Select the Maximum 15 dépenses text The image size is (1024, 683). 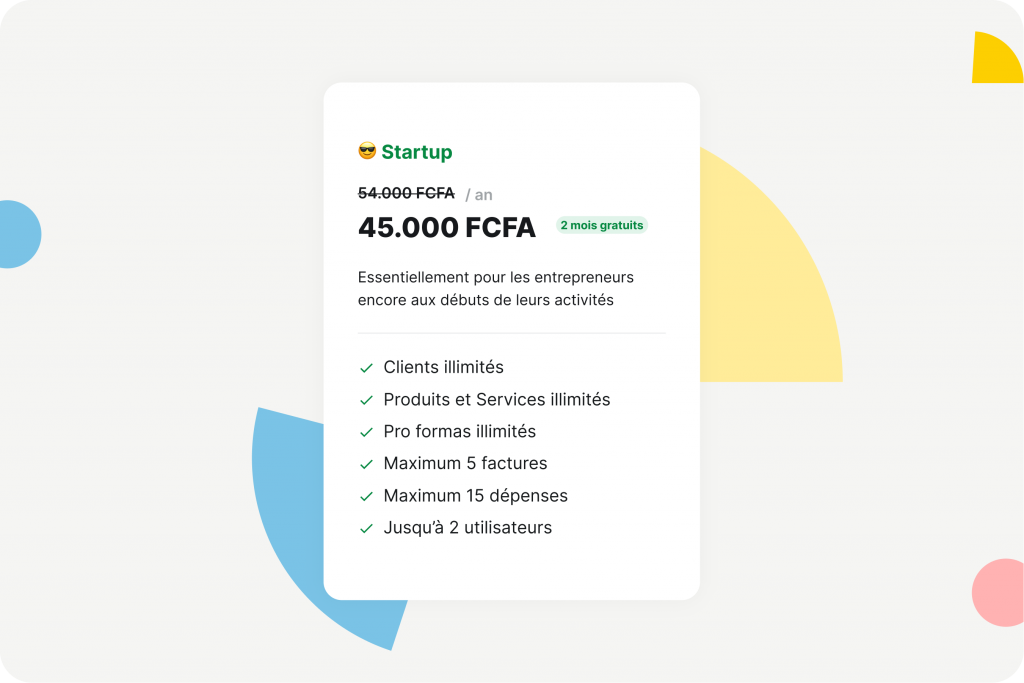(x=475, y=495)
